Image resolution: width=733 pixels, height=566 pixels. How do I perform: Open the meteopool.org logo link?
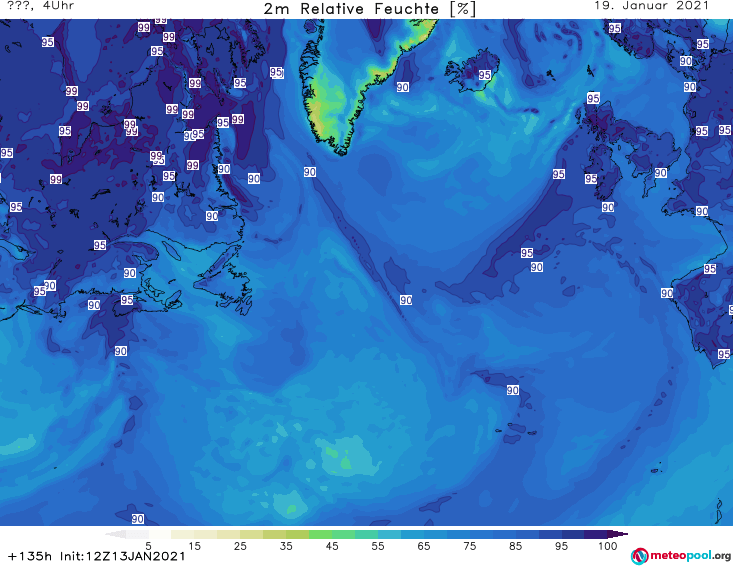pos(681,556)
